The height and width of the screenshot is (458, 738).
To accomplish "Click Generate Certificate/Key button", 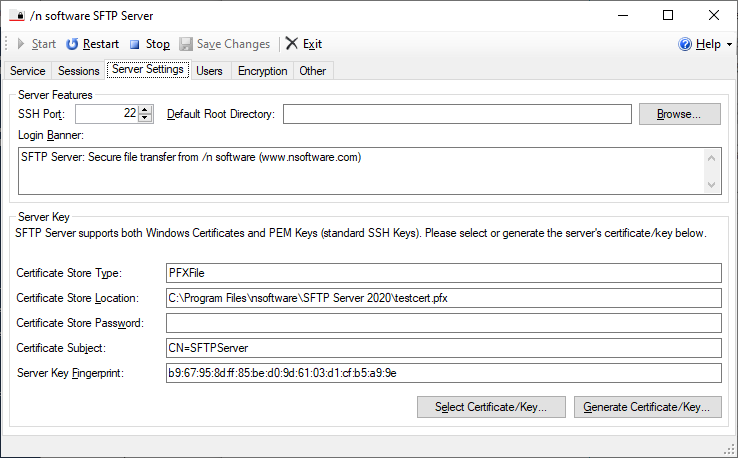I will point(647,407).
